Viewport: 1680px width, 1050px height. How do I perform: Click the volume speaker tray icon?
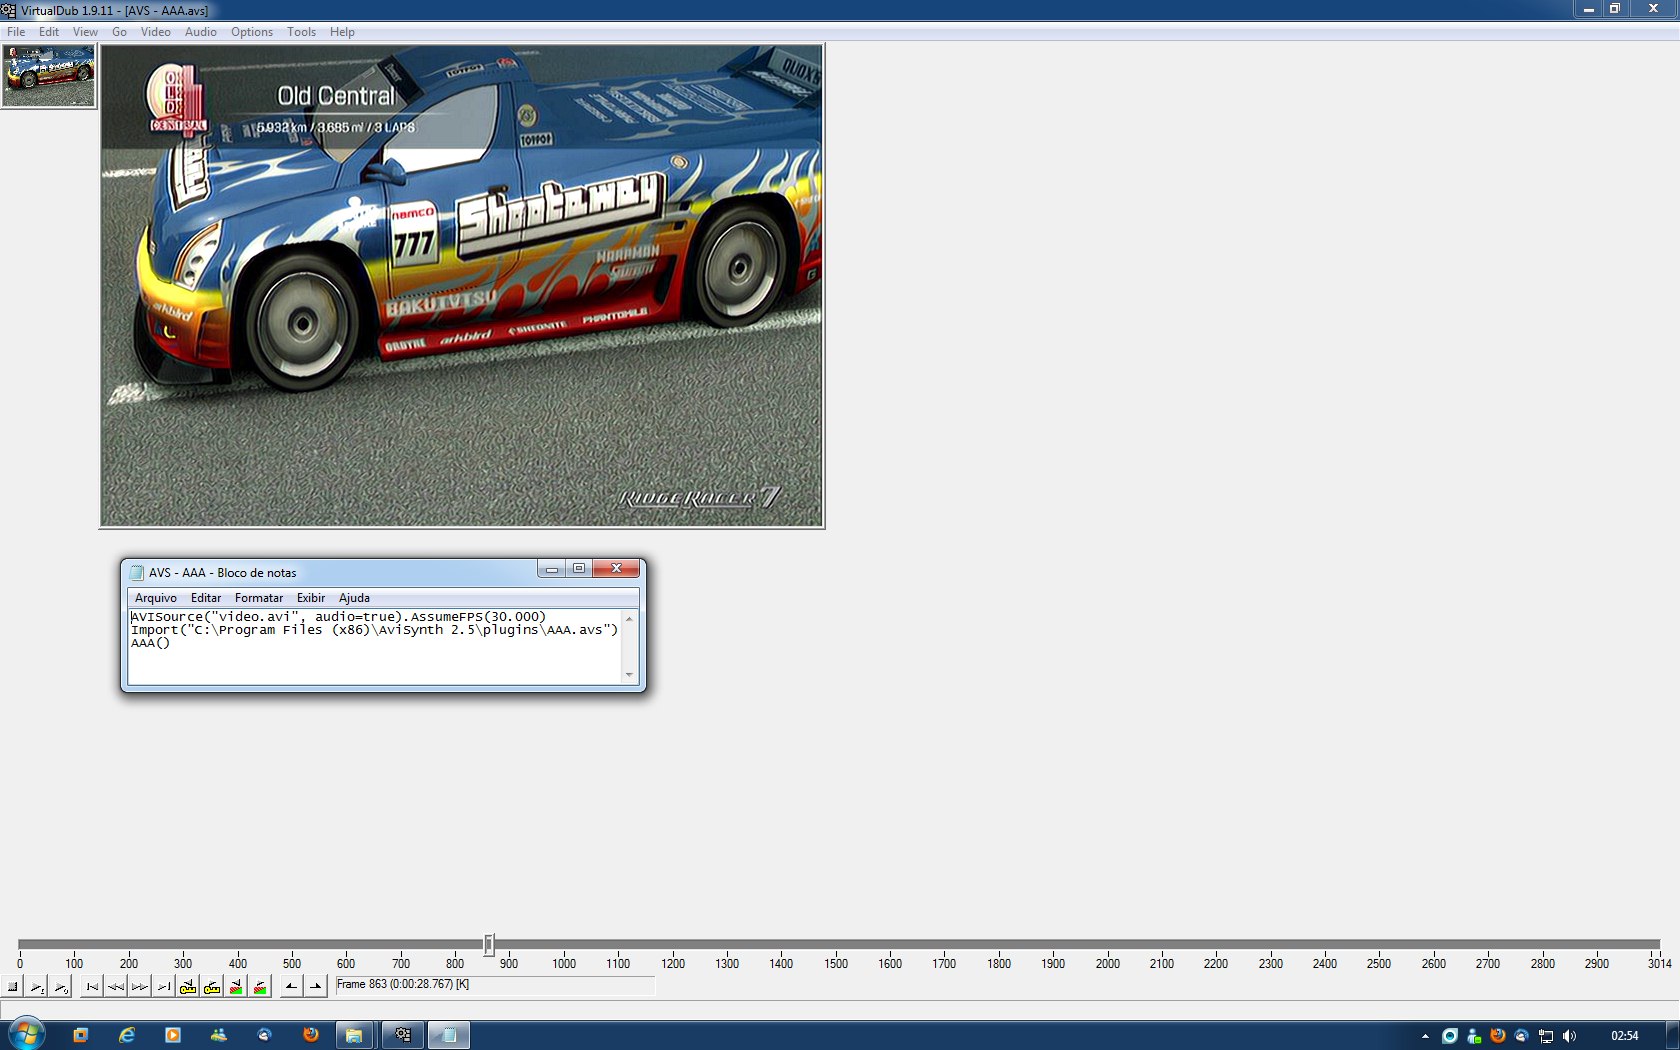click(1569, 1036)
